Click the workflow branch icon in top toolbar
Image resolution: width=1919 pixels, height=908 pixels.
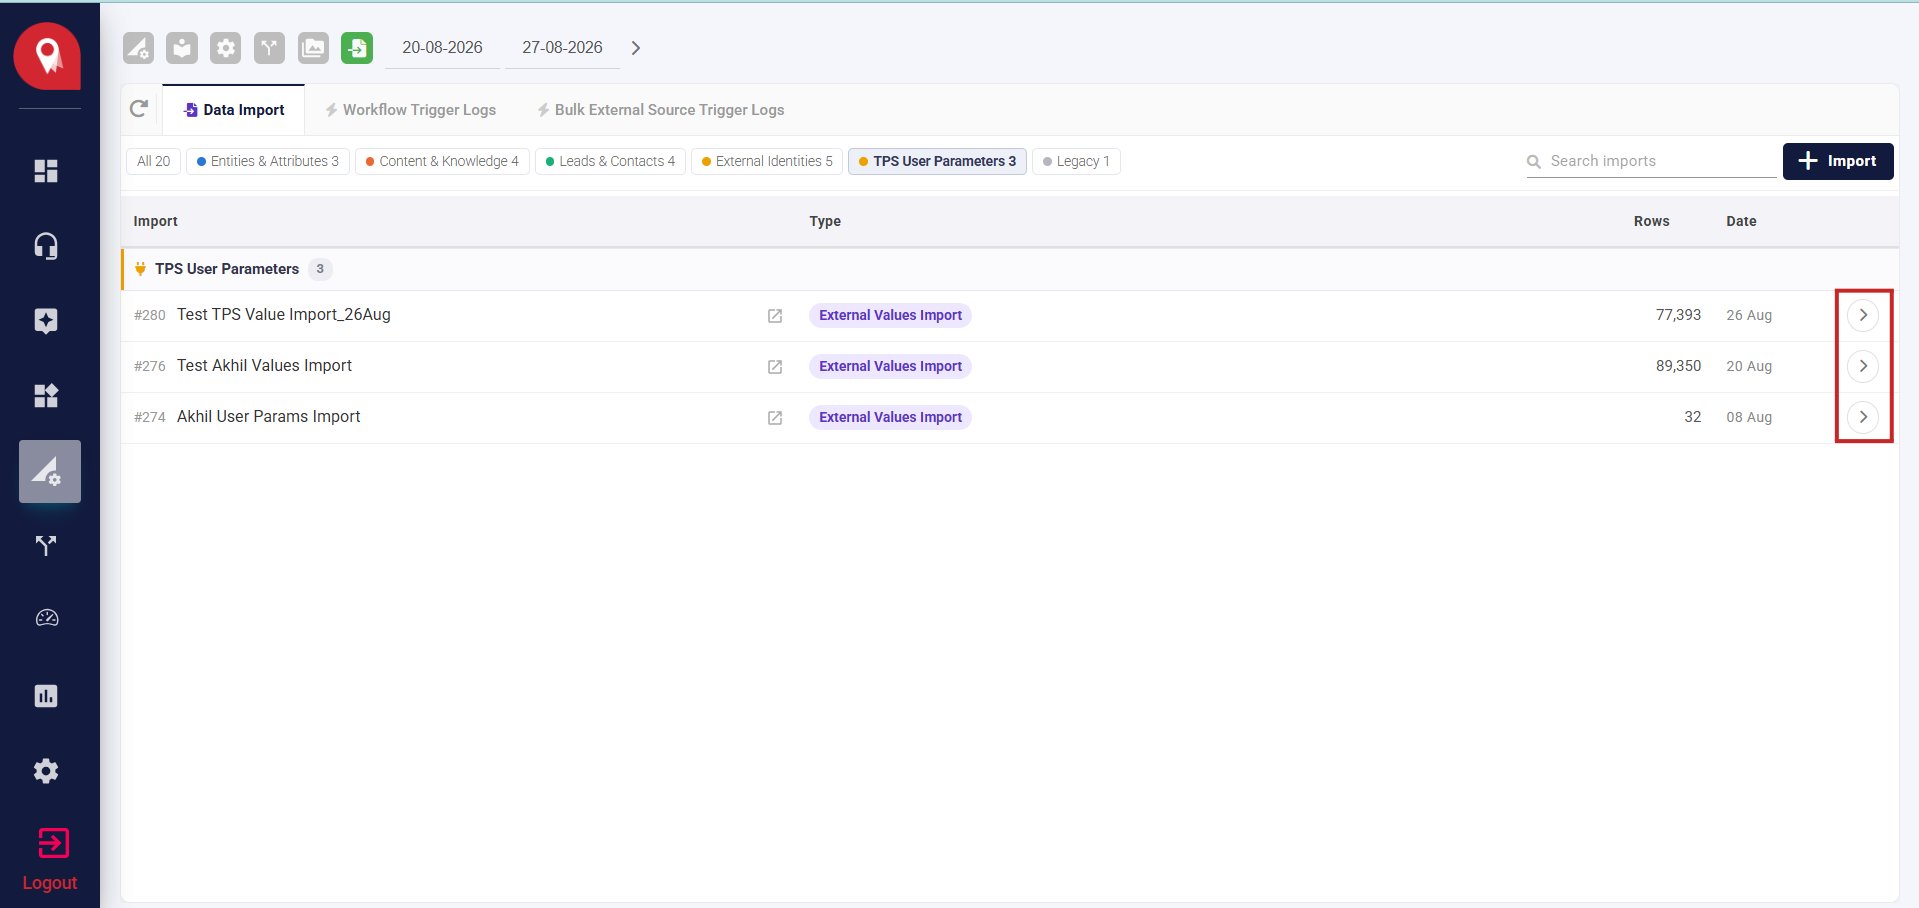tap(269, 48)
